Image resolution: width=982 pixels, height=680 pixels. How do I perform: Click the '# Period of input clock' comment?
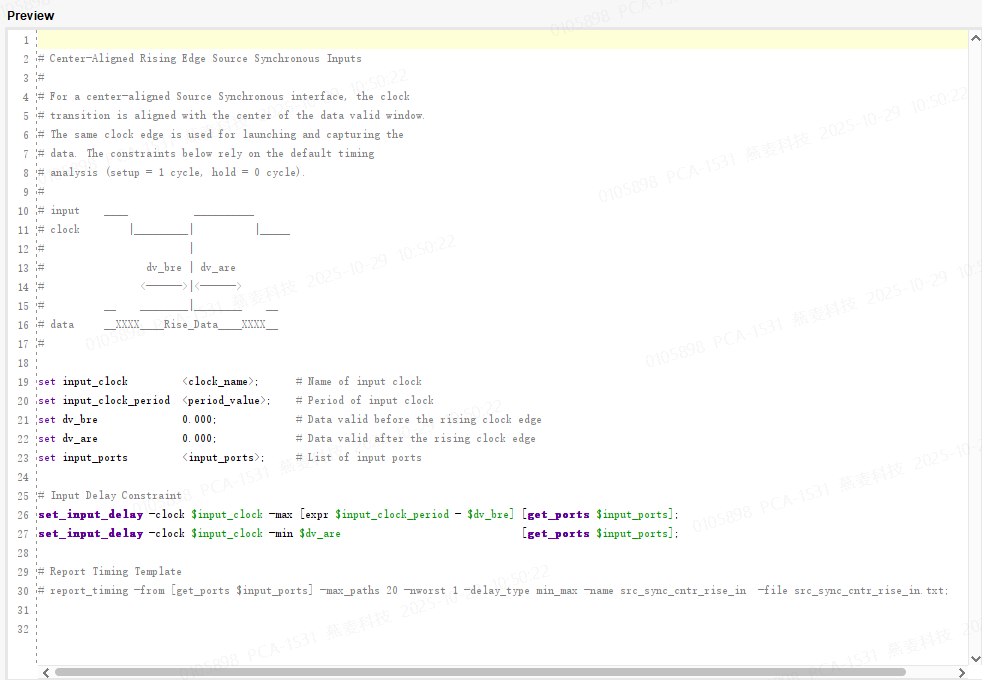click(x=364, y=400)
